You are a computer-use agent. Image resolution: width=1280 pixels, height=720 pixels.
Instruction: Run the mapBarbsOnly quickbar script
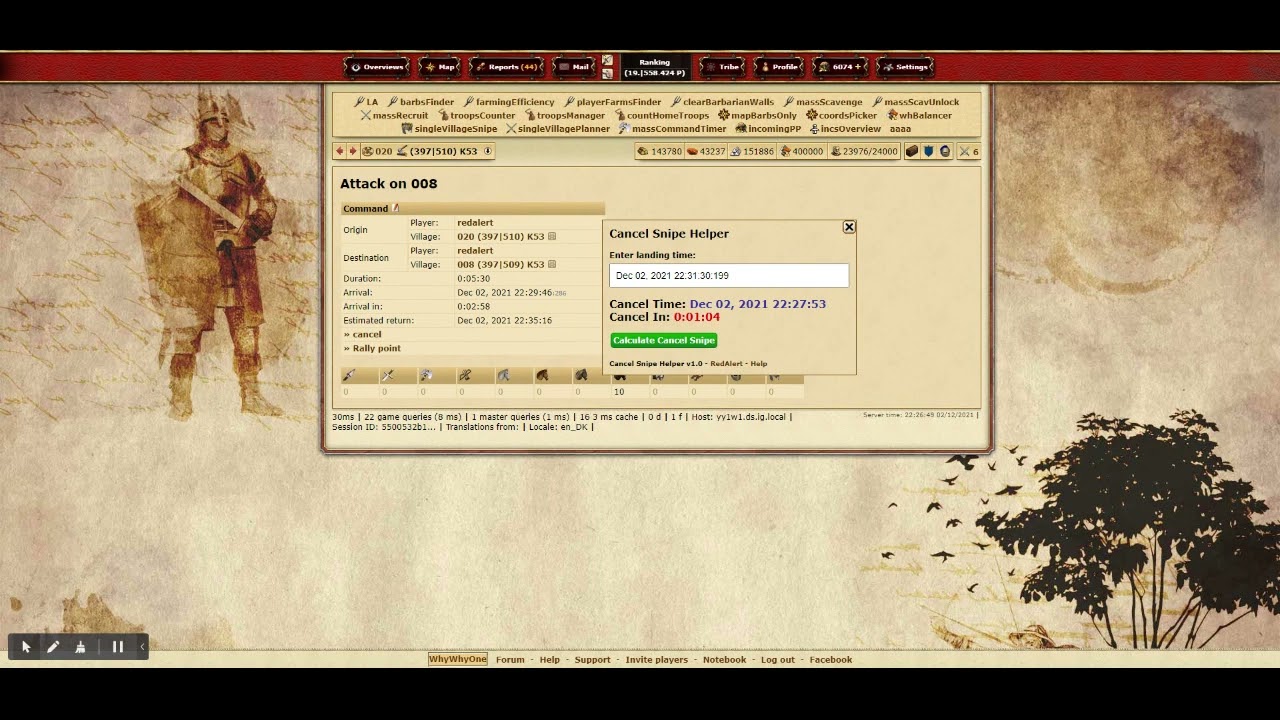pyautogui.click(x=758, y=115)
